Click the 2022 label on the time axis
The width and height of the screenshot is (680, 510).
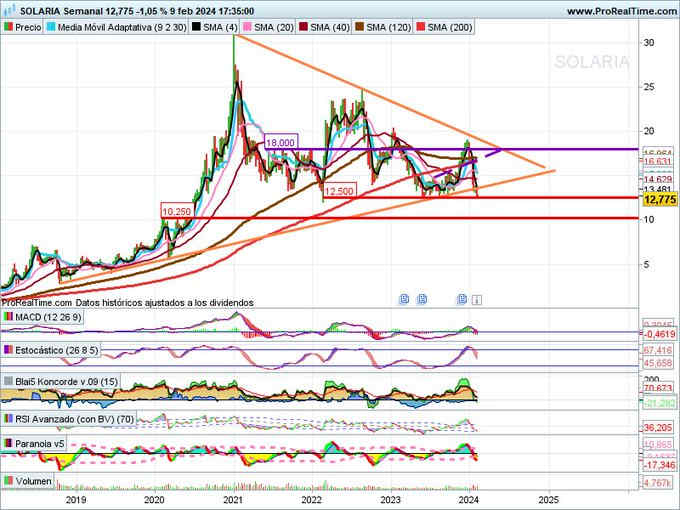[311, 500]
